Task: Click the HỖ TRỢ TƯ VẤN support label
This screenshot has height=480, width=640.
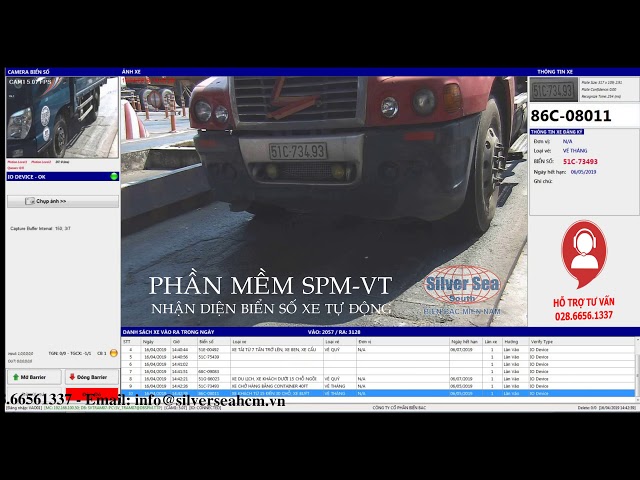Action: pos(584,302)
